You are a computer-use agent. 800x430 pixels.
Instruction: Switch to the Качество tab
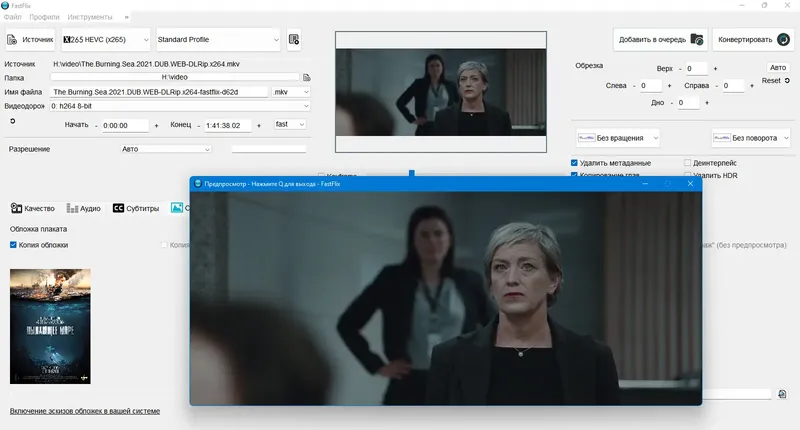(x=33, y=208)
